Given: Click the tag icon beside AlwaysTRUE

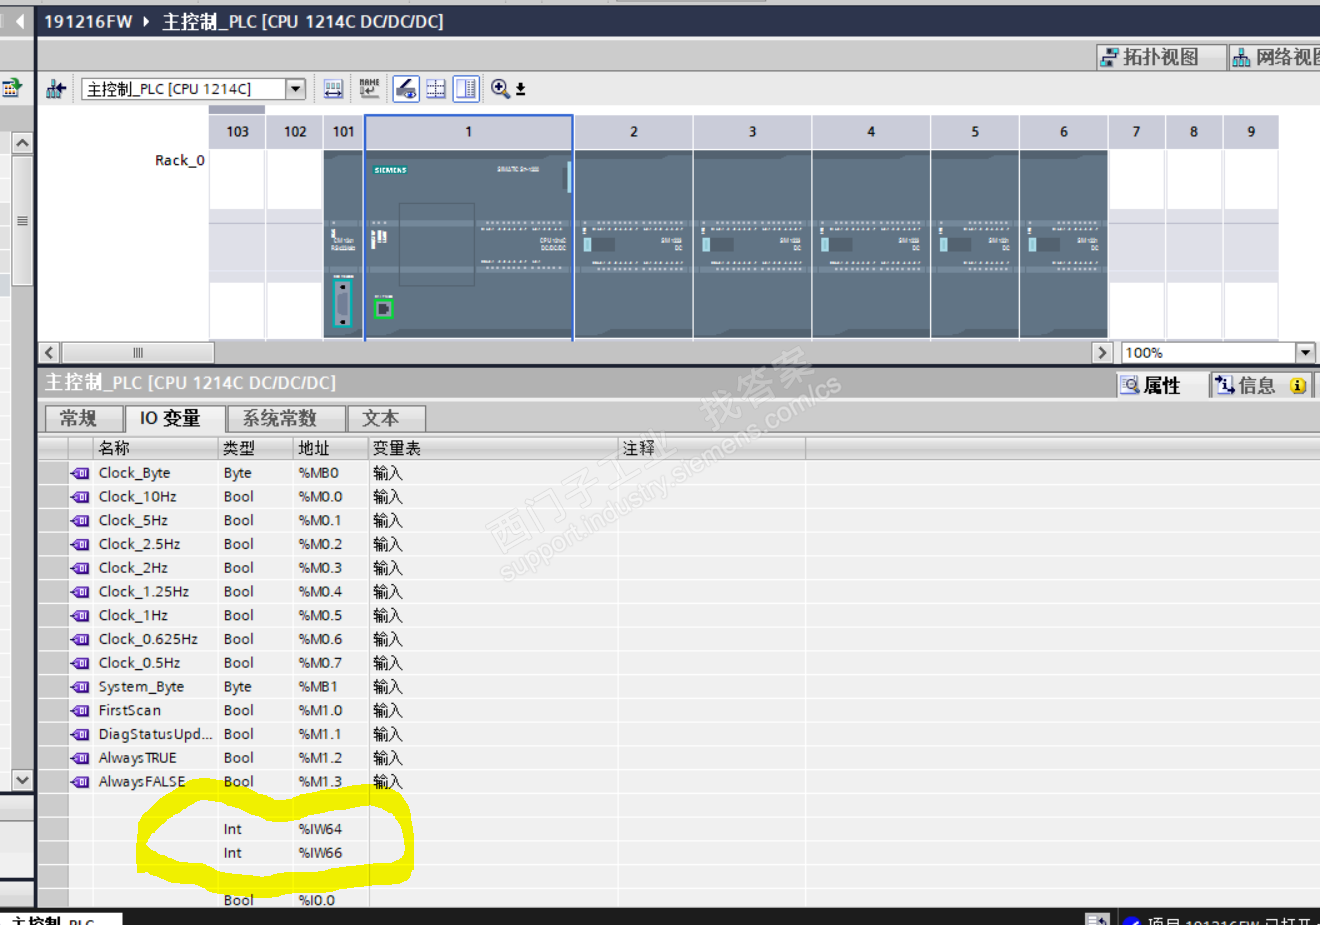Looking at the screenshot, I should coord(80,758).
